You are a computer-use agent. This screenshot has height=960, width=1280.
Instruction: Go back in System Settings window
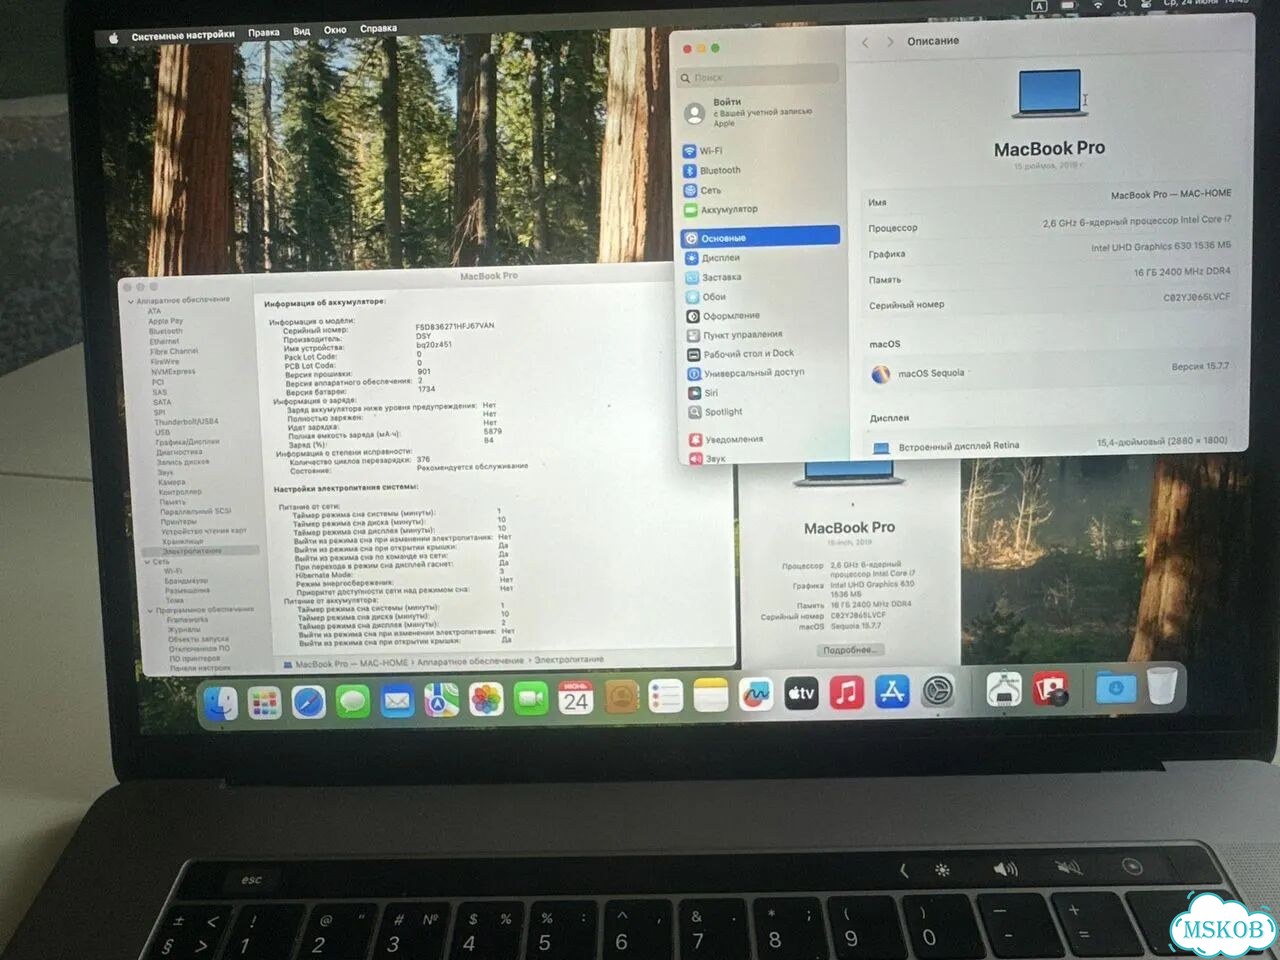[x=865, y=42]
